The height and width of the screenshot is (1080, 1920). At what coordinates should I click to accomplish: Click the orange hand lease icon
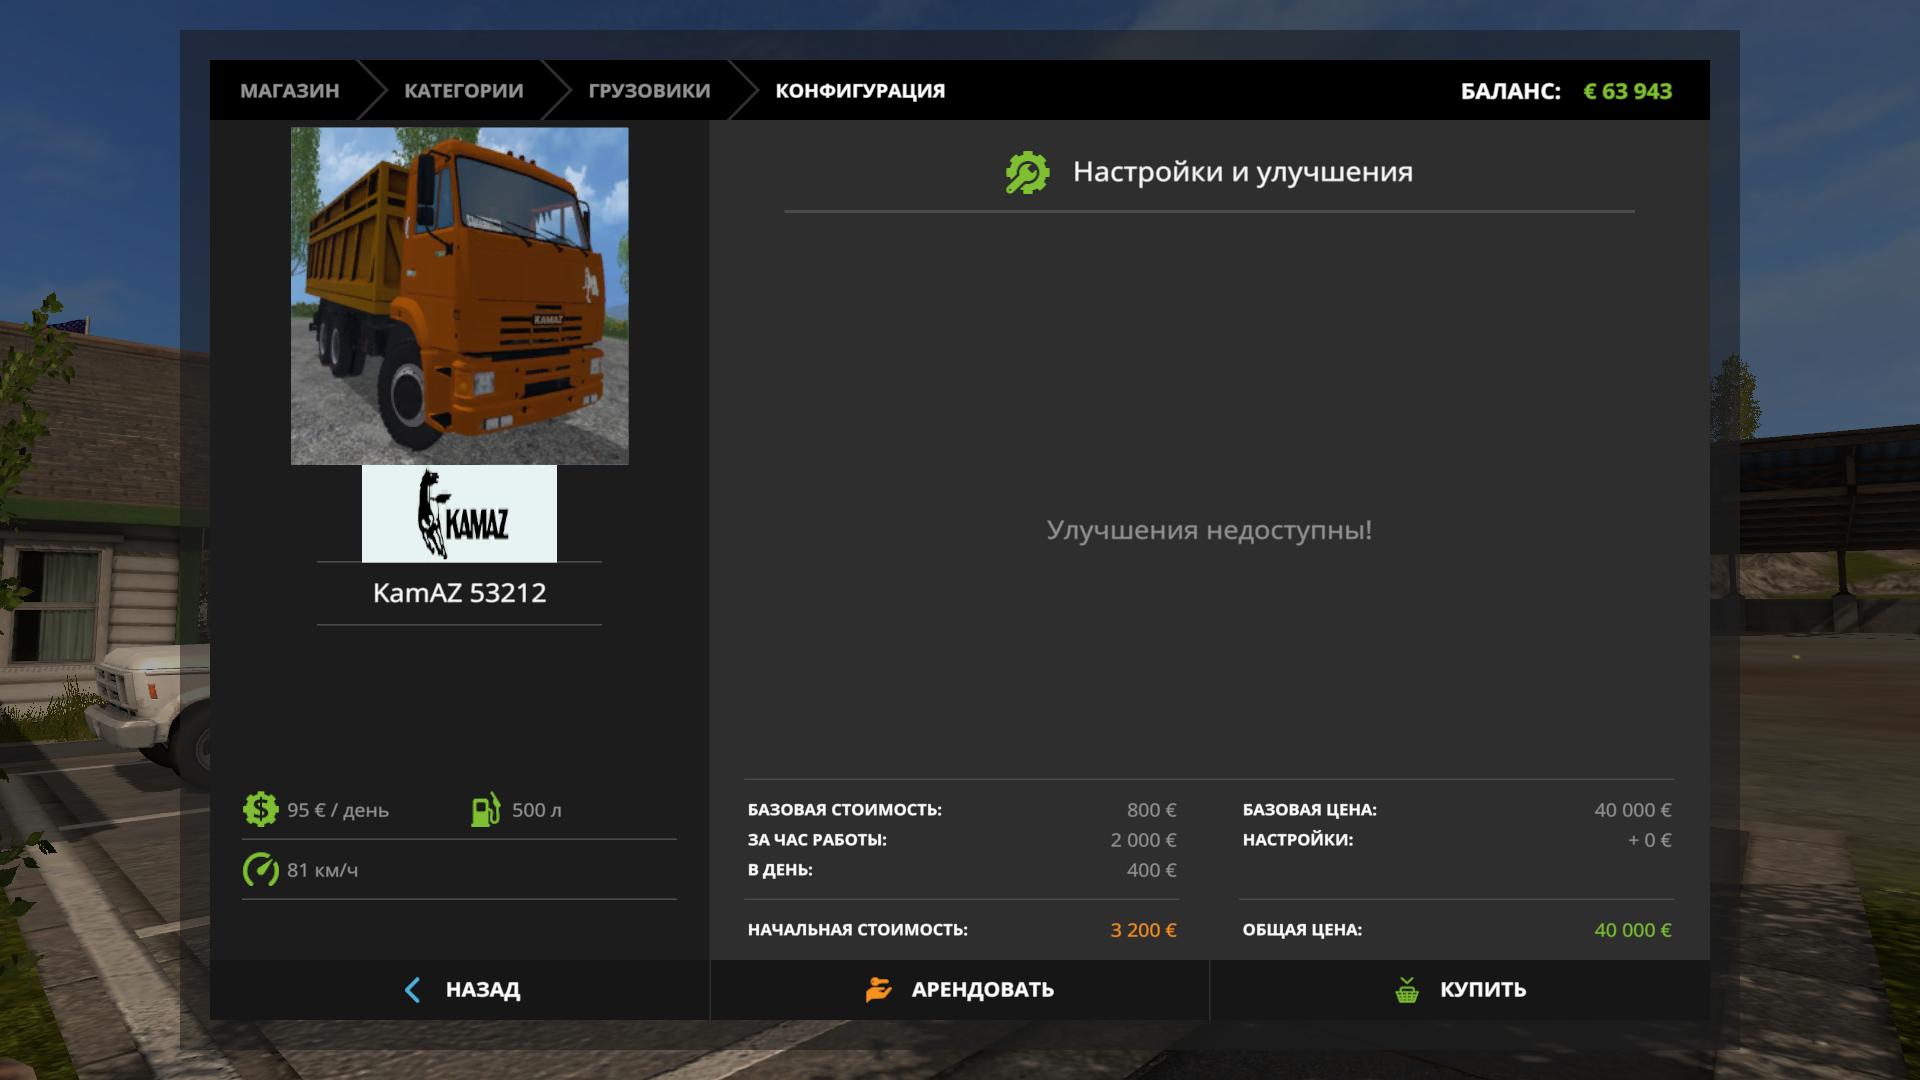point(878,989)
